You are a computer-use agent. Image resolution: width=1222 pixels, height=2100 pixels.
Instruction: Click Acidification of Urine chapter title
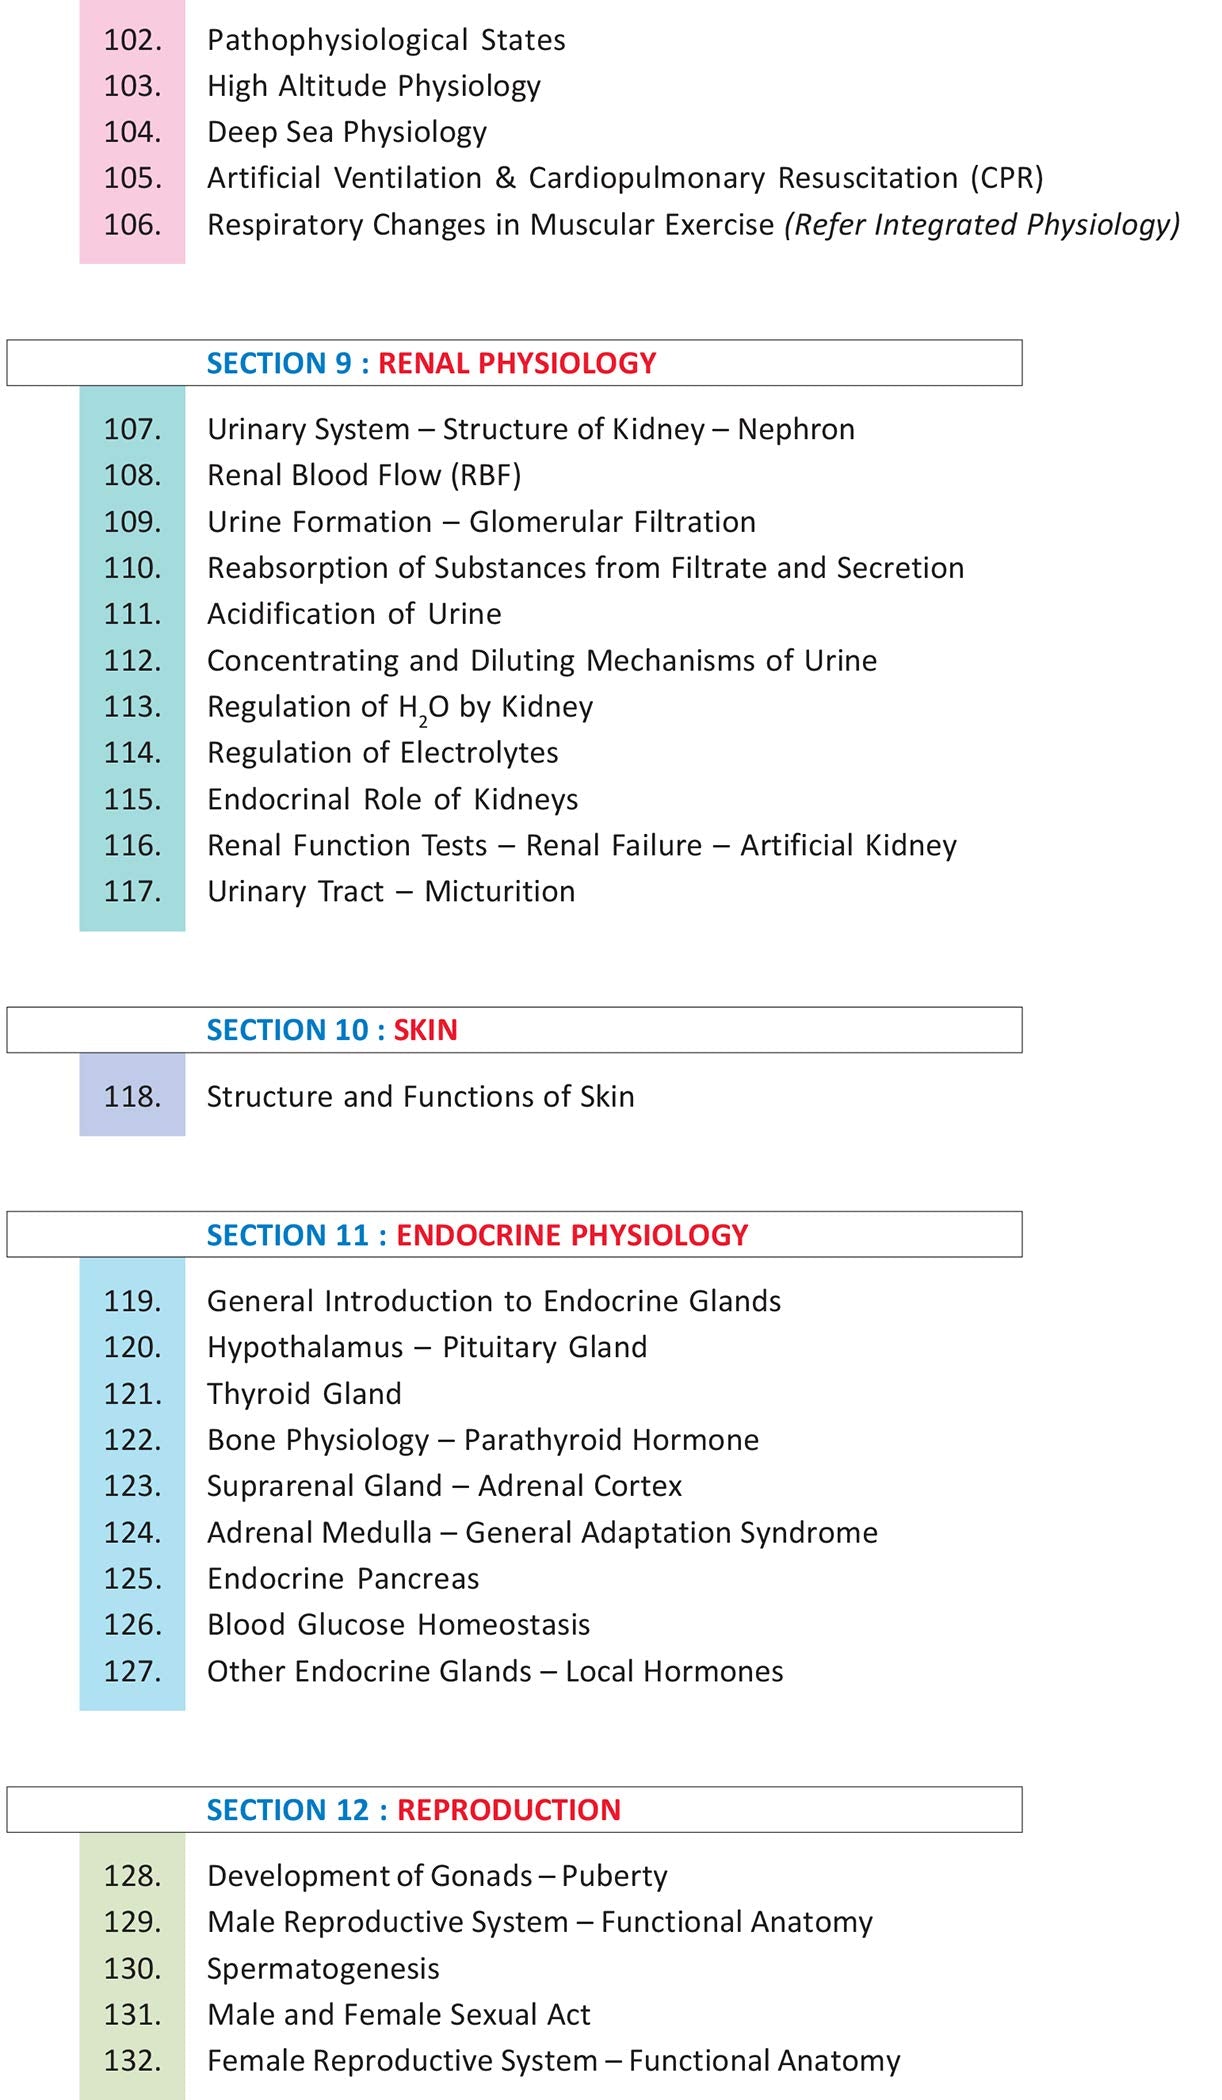[x=354, y=614]
